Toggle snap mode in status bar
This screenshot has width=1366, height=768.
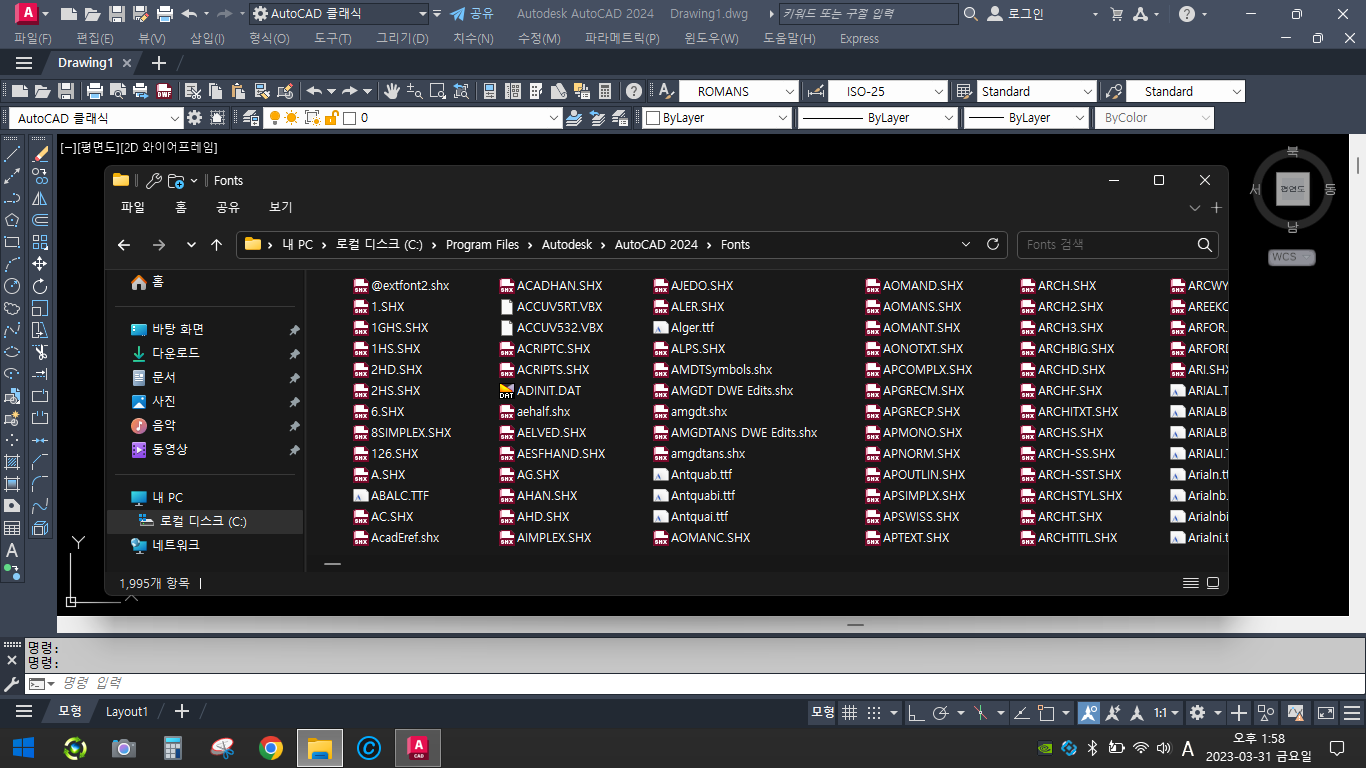point(873,713)
